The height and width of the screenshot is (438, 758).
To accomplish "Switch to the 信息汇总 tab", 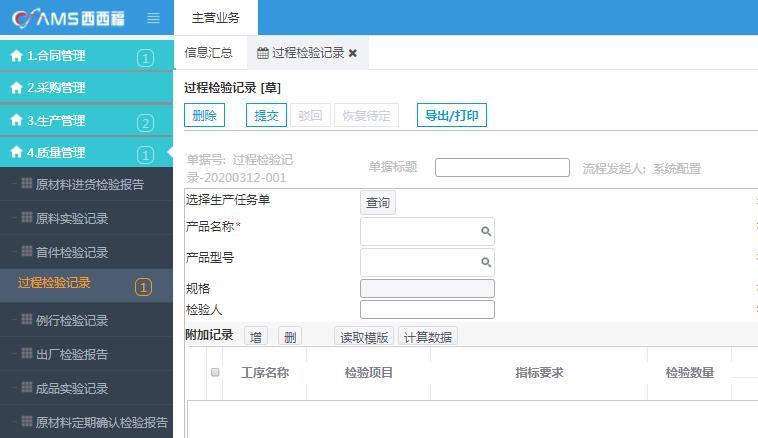I will click(x=208, y=53).
